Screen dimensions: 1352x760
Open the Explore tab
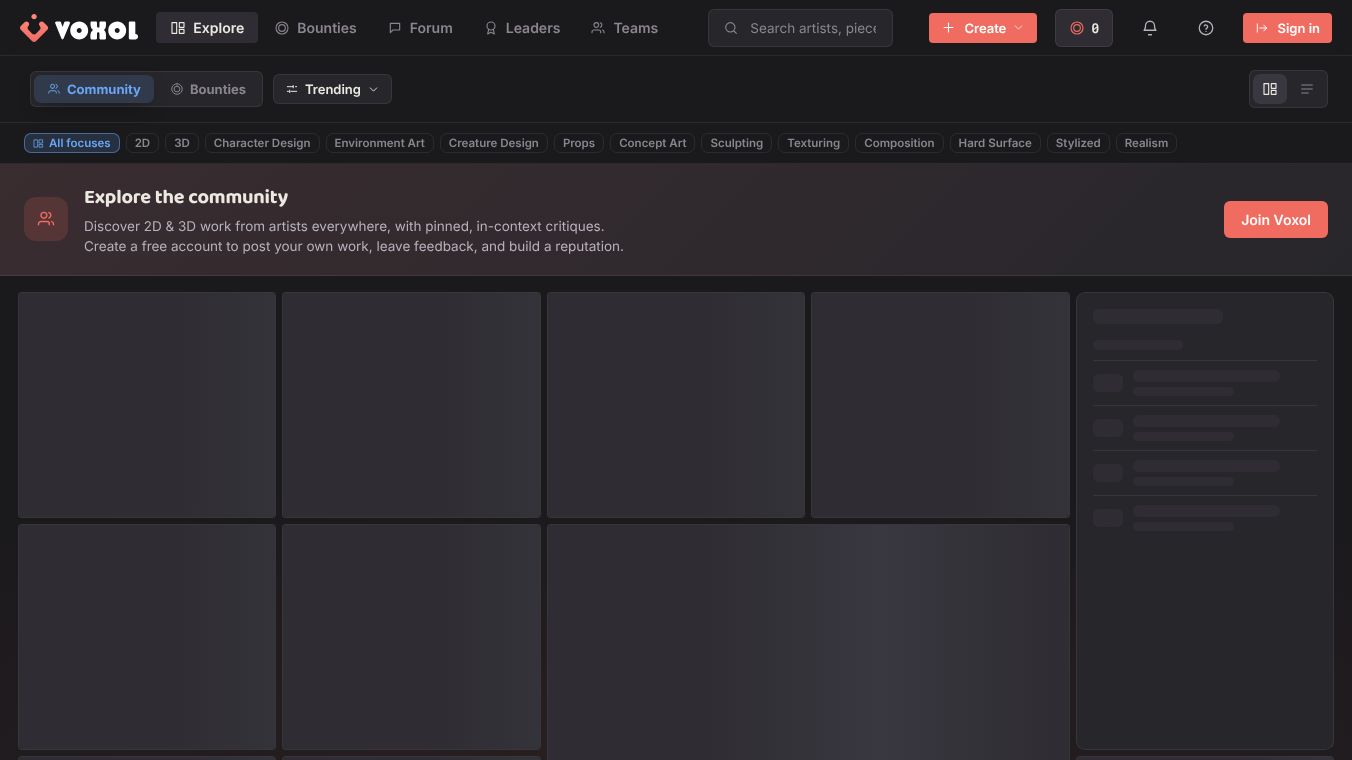(207, 28)
